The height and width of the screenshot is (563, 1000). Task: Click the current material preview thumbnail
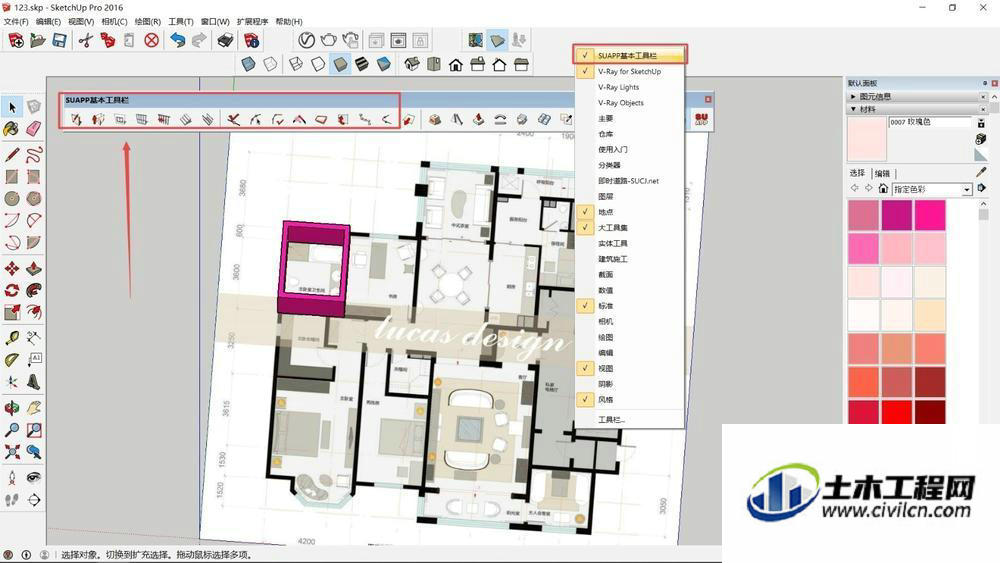click(867, 138)
